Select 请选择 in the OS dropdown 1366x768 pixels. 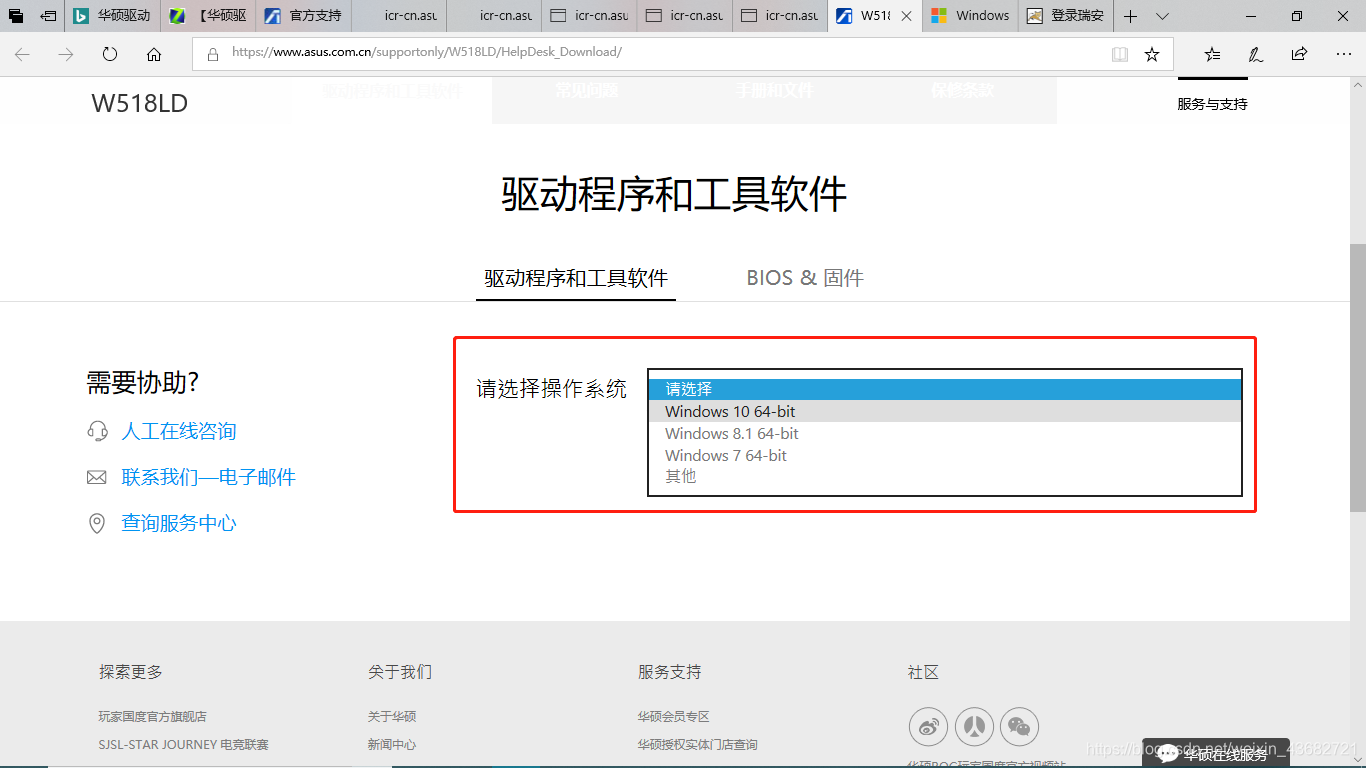(x=944, y=389)
